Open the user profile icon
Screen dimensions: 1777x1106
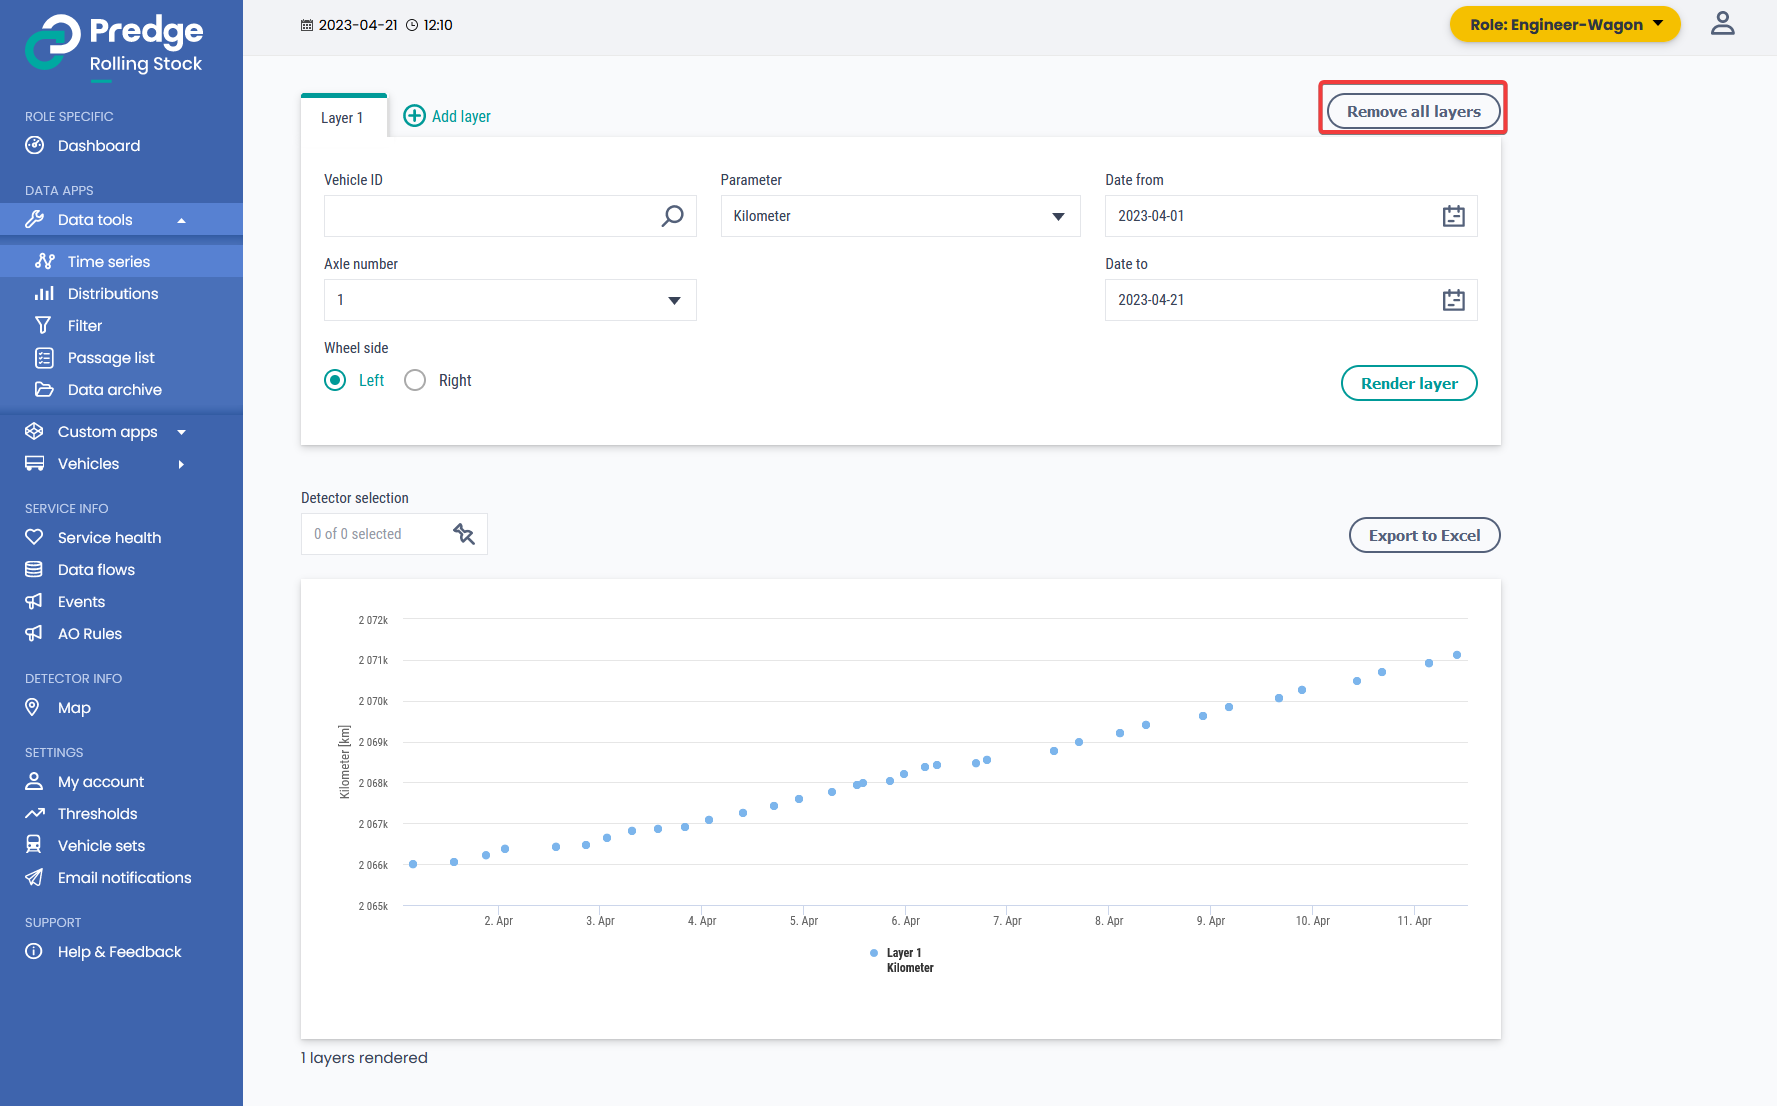coord(1722,24)
